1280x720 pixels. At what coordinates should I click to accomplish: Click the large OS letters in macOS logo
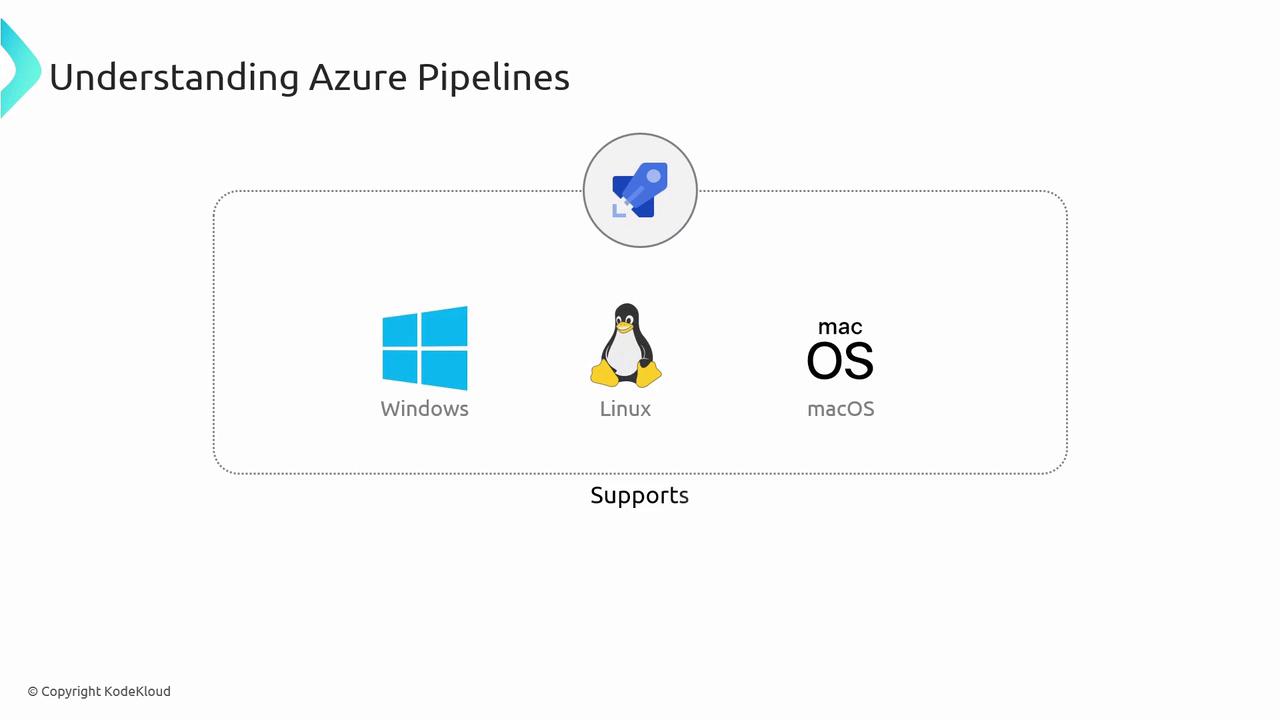pos(840,361)
